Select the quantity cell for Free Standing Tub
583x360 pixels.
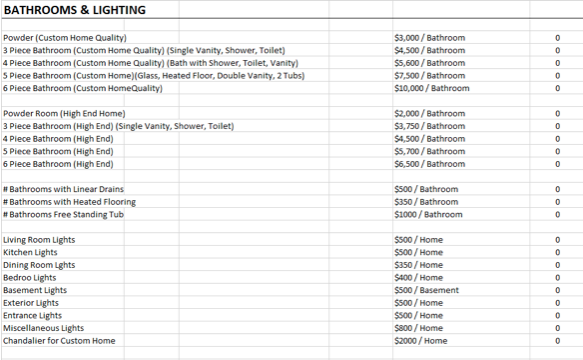[557, 215]
